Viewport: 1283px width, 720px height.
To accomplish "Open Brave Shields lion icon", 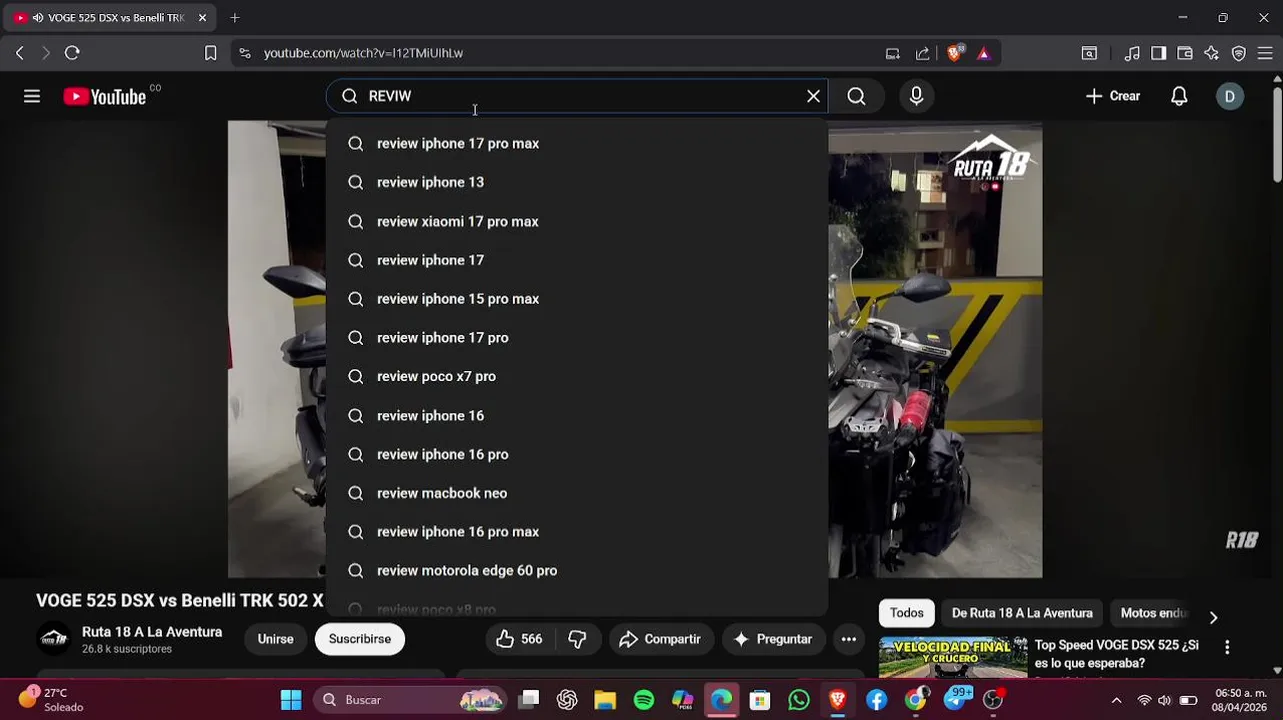I will [x=955, y=52].
